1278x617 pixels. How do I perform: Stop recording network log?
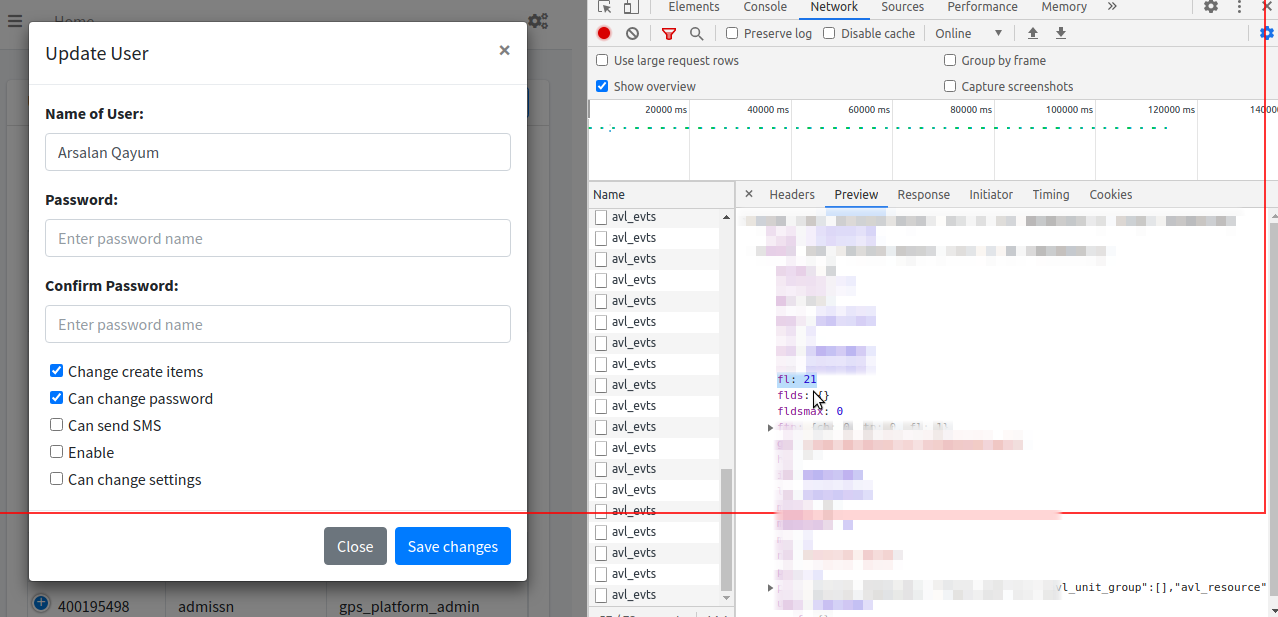(x=604, y=33)
